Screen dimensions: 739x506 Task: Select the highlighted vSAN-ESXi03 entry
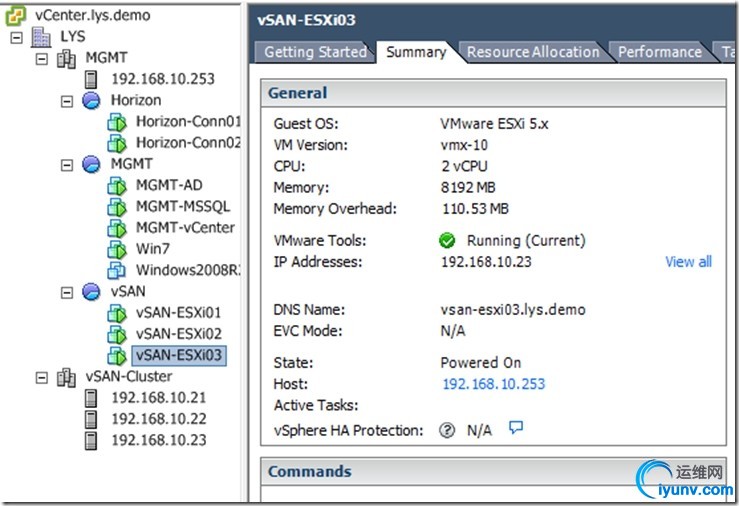tap(179, 355)
